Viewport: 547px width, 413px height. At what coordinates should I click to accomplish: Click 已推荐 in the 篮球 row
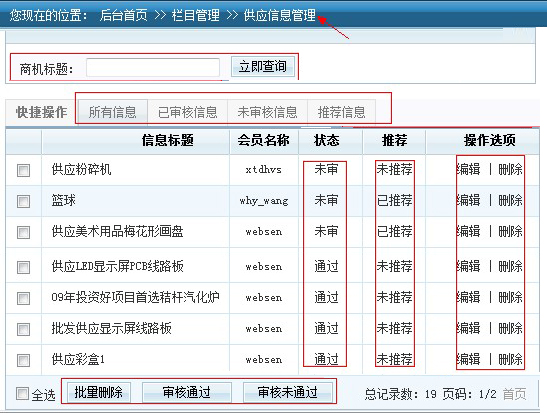point(395,200)
